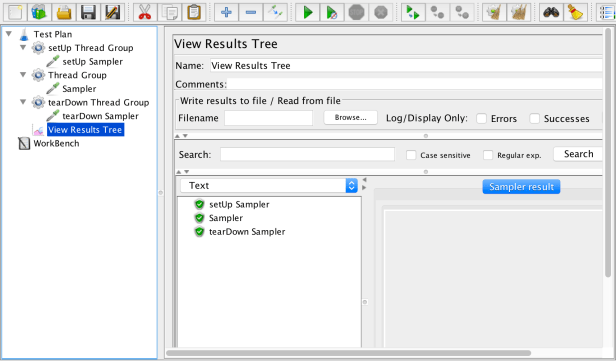Click the Copy icon

(x=169, y=13)
